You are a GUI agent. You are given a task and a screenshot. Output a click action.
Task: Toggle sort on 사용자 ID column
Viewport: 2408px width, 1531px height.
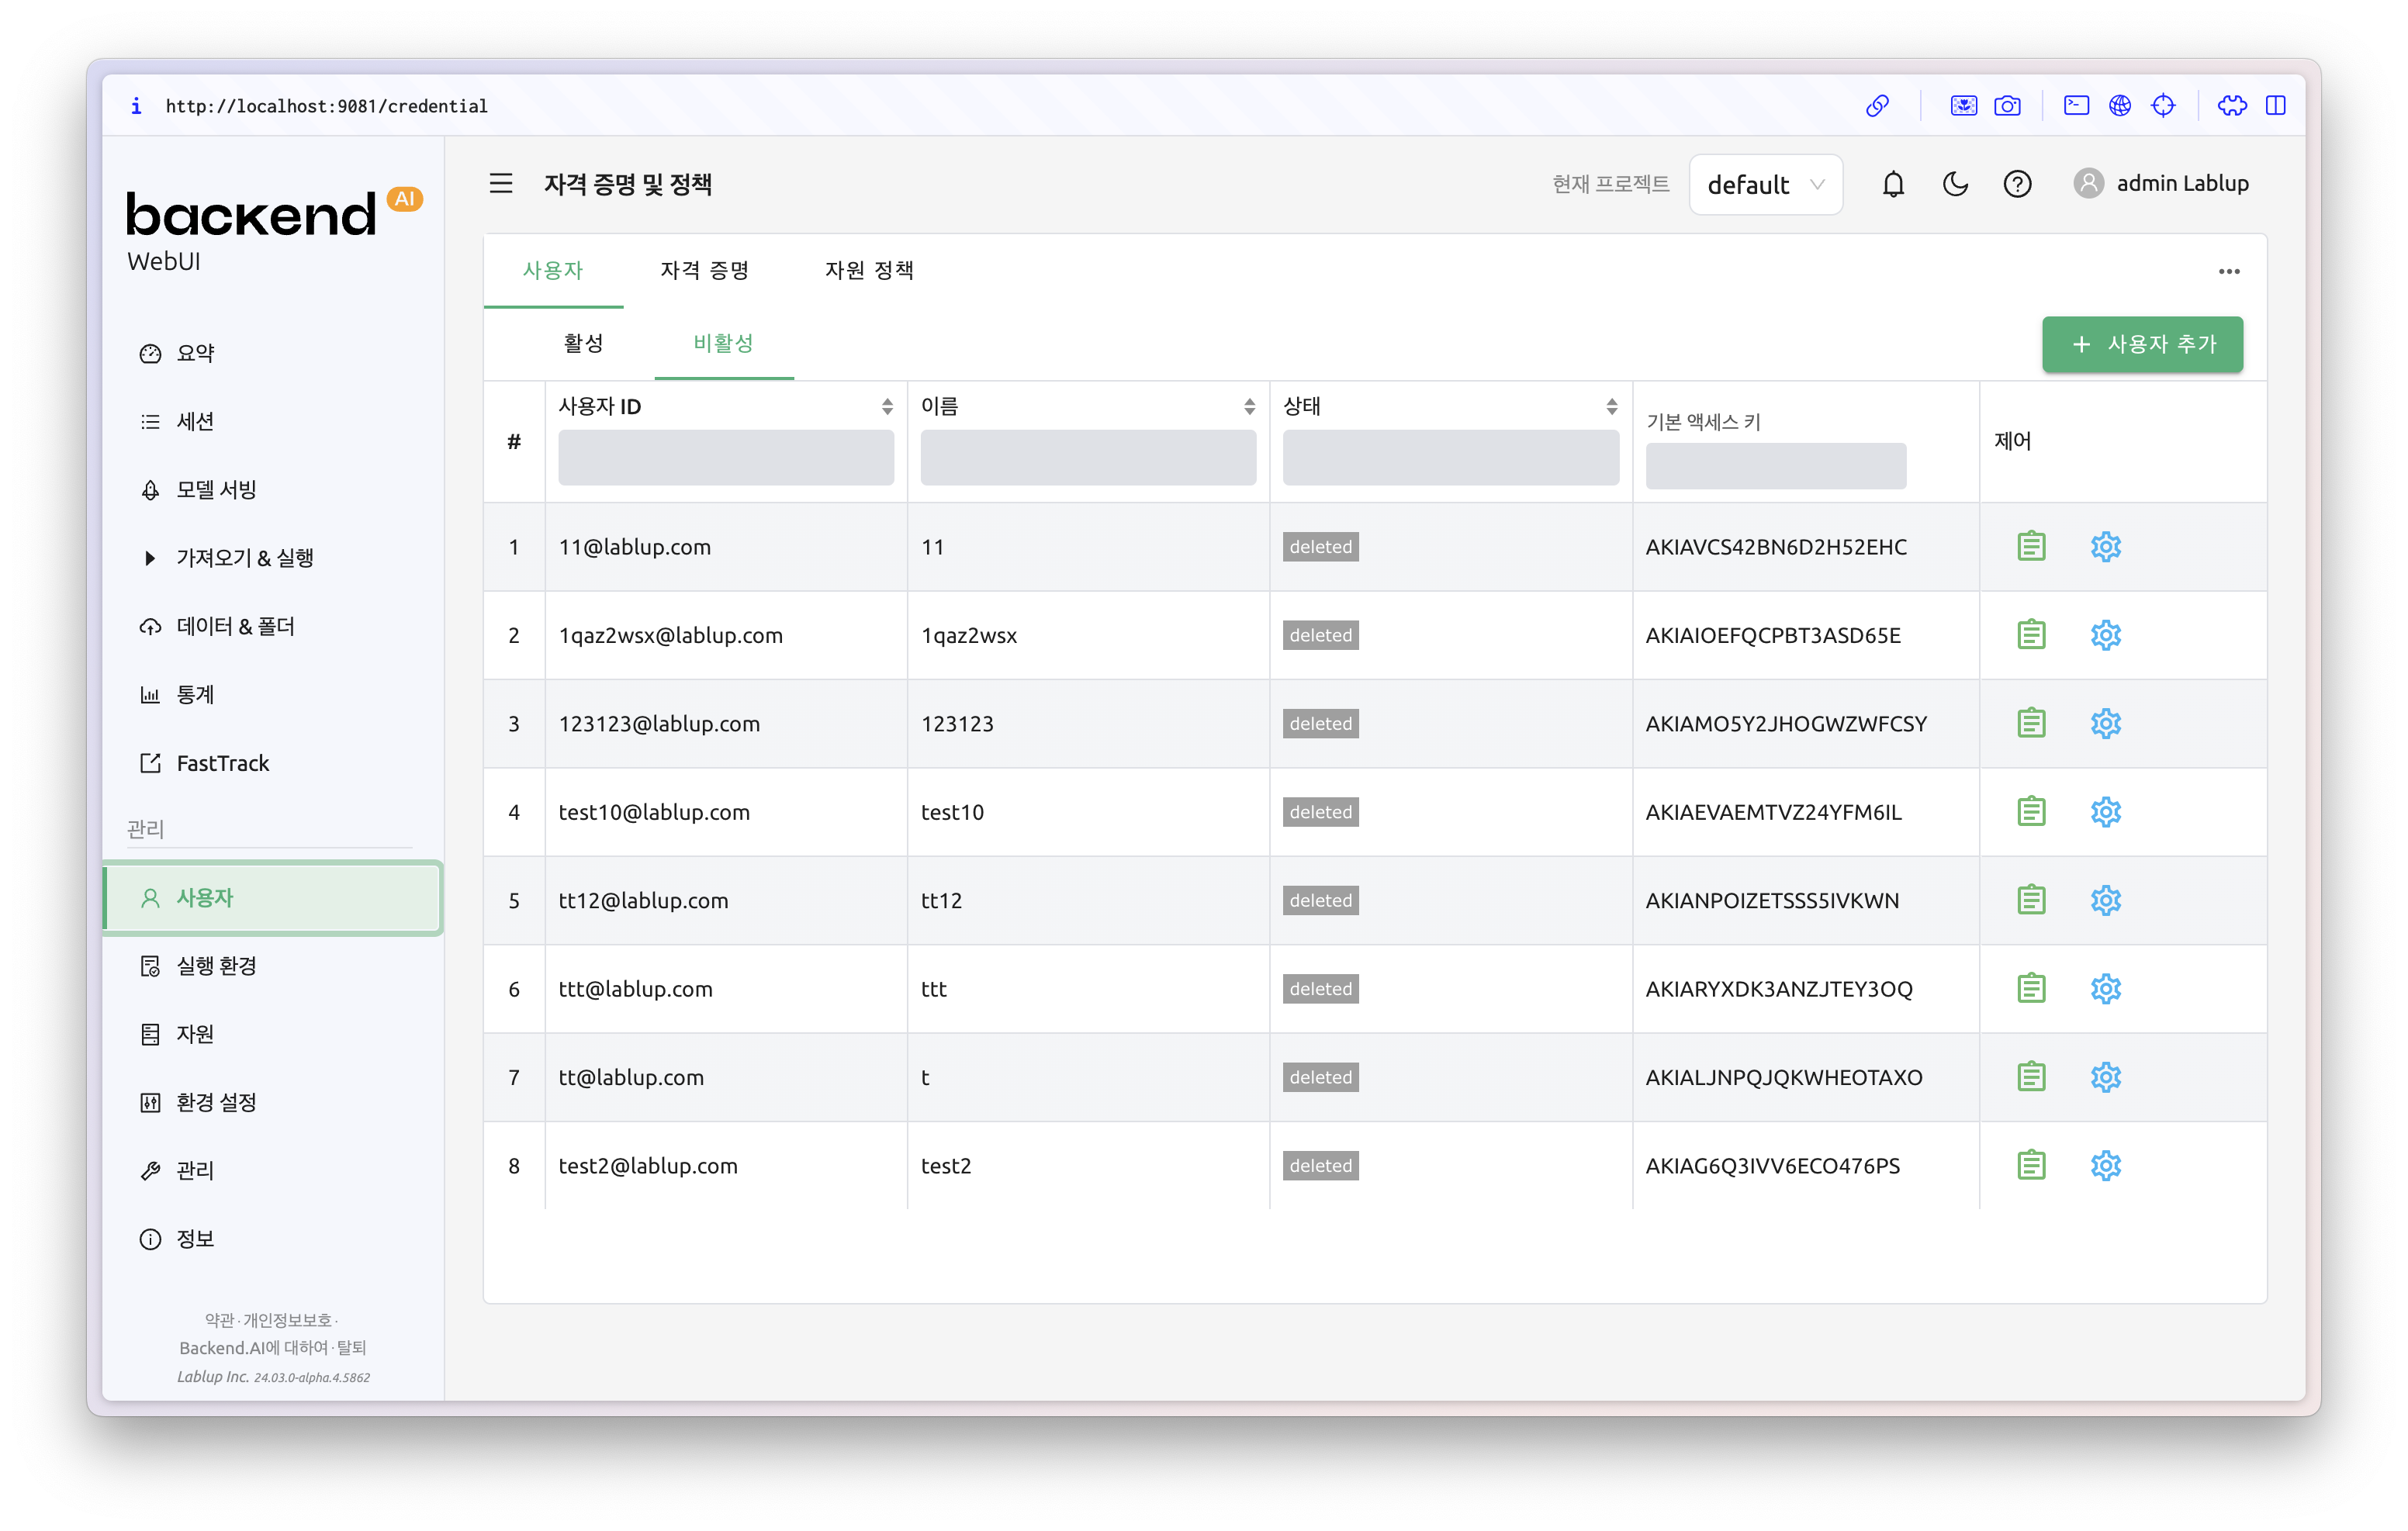[x=887, y=406]
